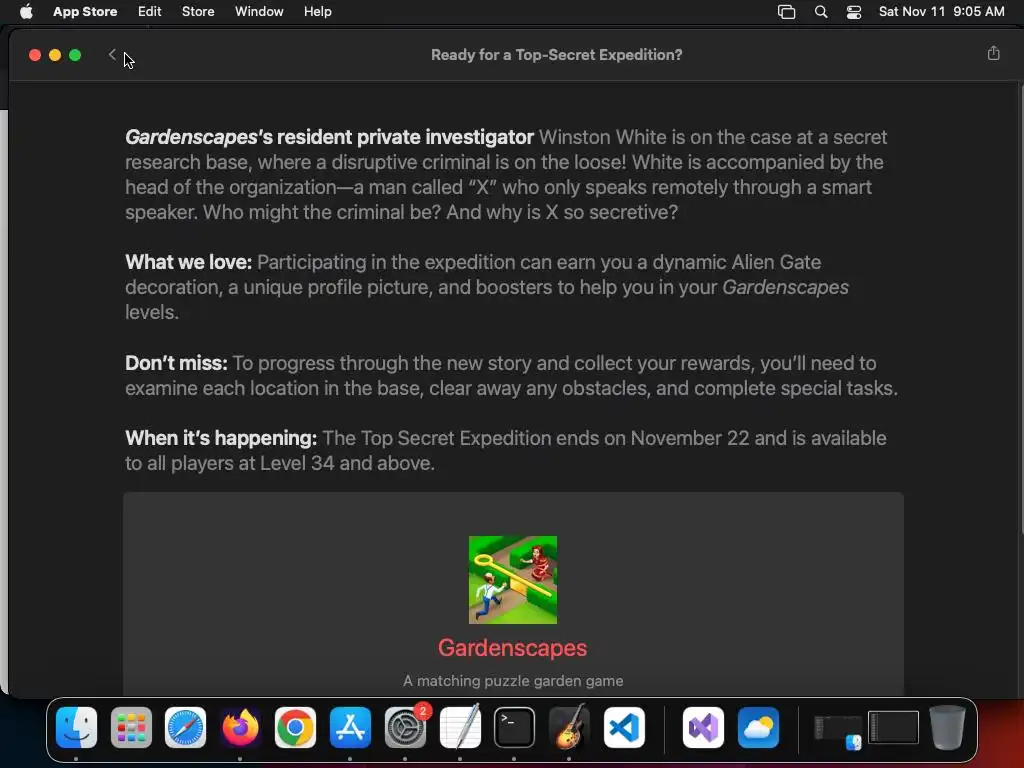Launch Safari from the dock
This screenshot has height=768, width=1024.
pos(185,728)
